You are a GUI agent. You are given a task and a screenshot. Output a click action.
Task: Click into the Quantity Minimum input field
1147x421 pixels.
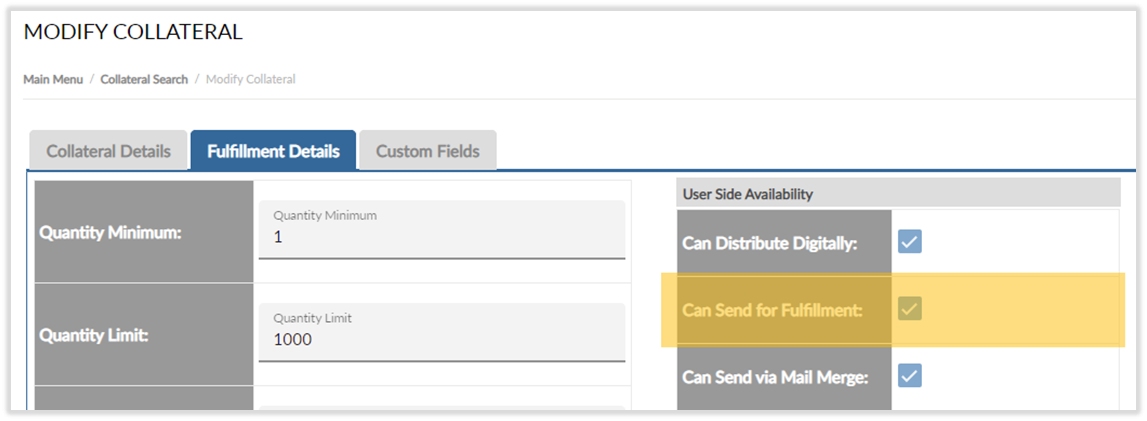click(441, 238)
